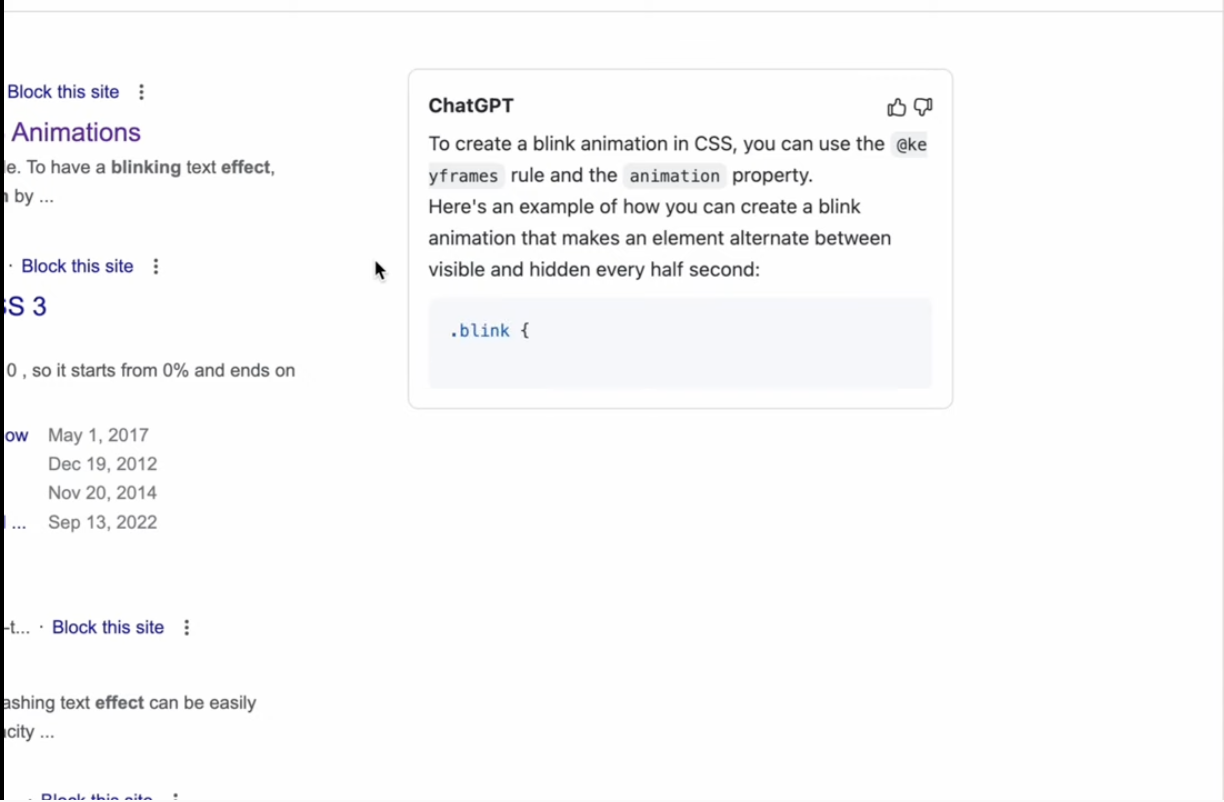
Task: Click the thumbs up icon in ChatGPT card
Action: (896, 107)
